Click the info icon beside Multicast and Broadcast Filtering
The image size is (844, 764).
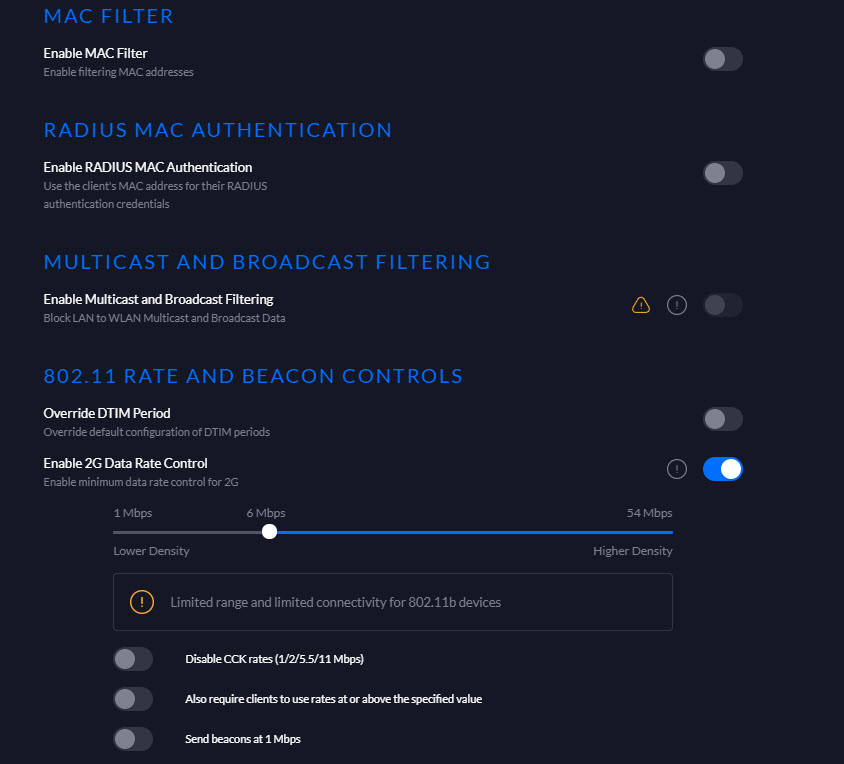tap(677, 305)
